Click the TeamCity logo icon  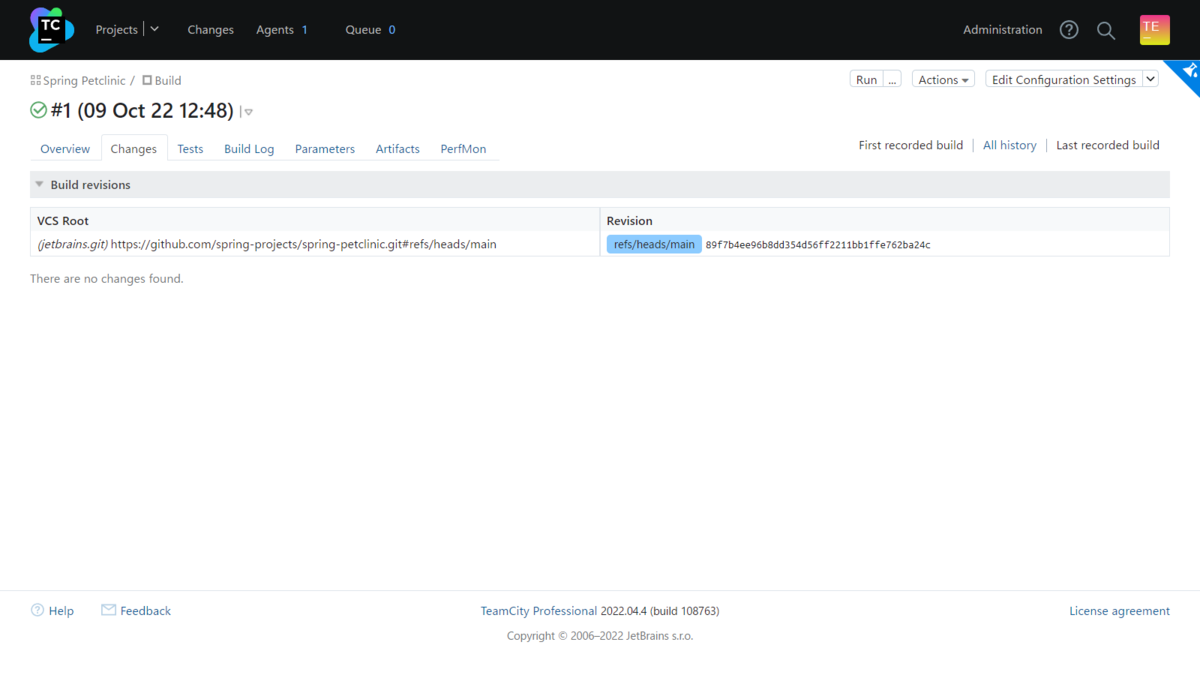tap(51, 29)
